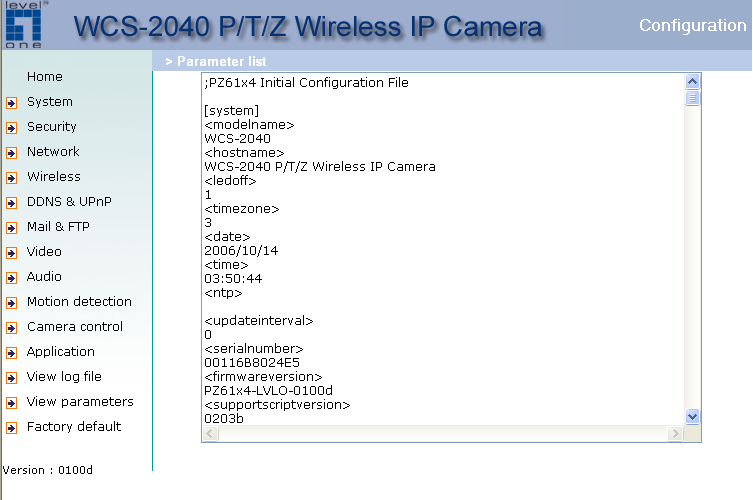The height and width of the screenshot is (500, 753).
Task: Click the arrow icon beside Motion detection
Action: [12, 303]
